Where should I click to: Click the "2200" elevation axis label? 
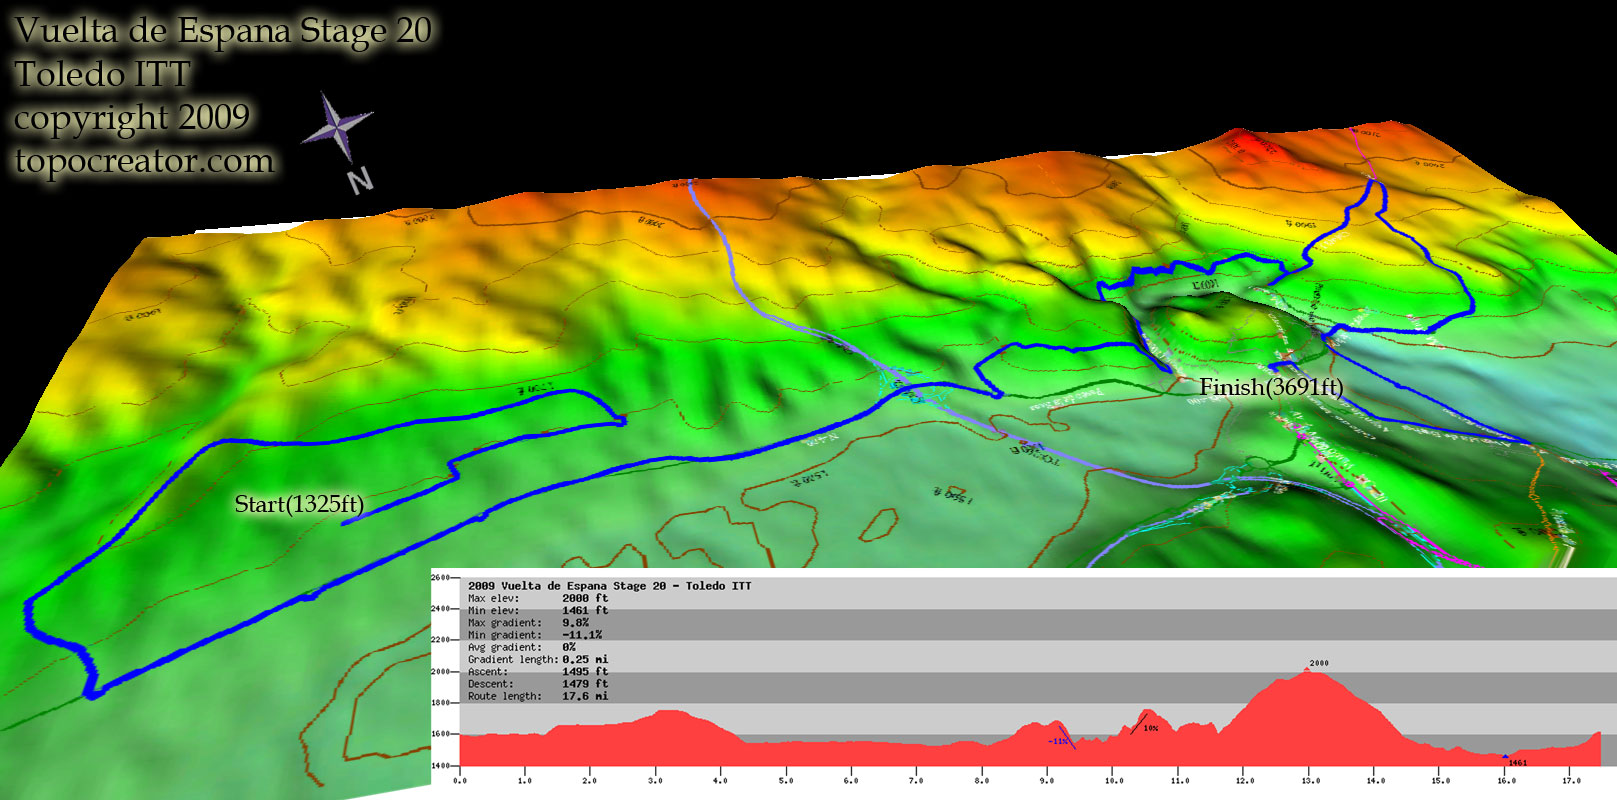coord(440,639)
